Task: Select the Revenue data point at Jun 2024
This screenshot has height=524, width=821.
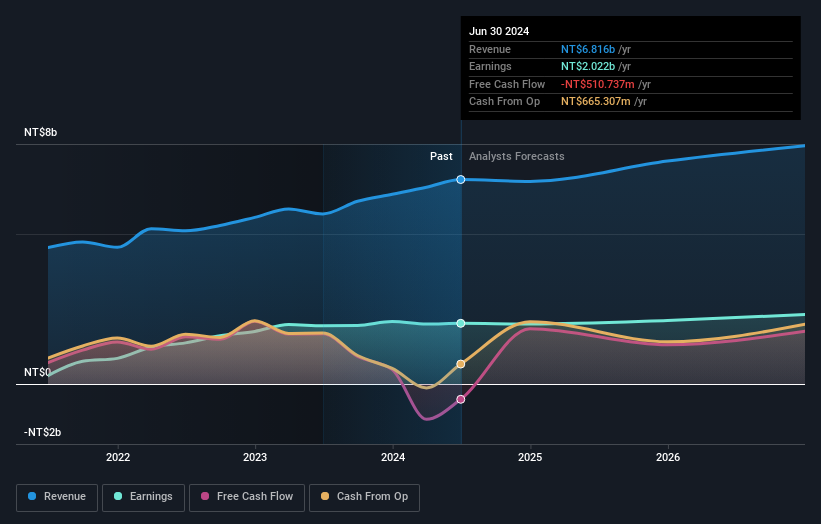Action: [x=461, y=180]
